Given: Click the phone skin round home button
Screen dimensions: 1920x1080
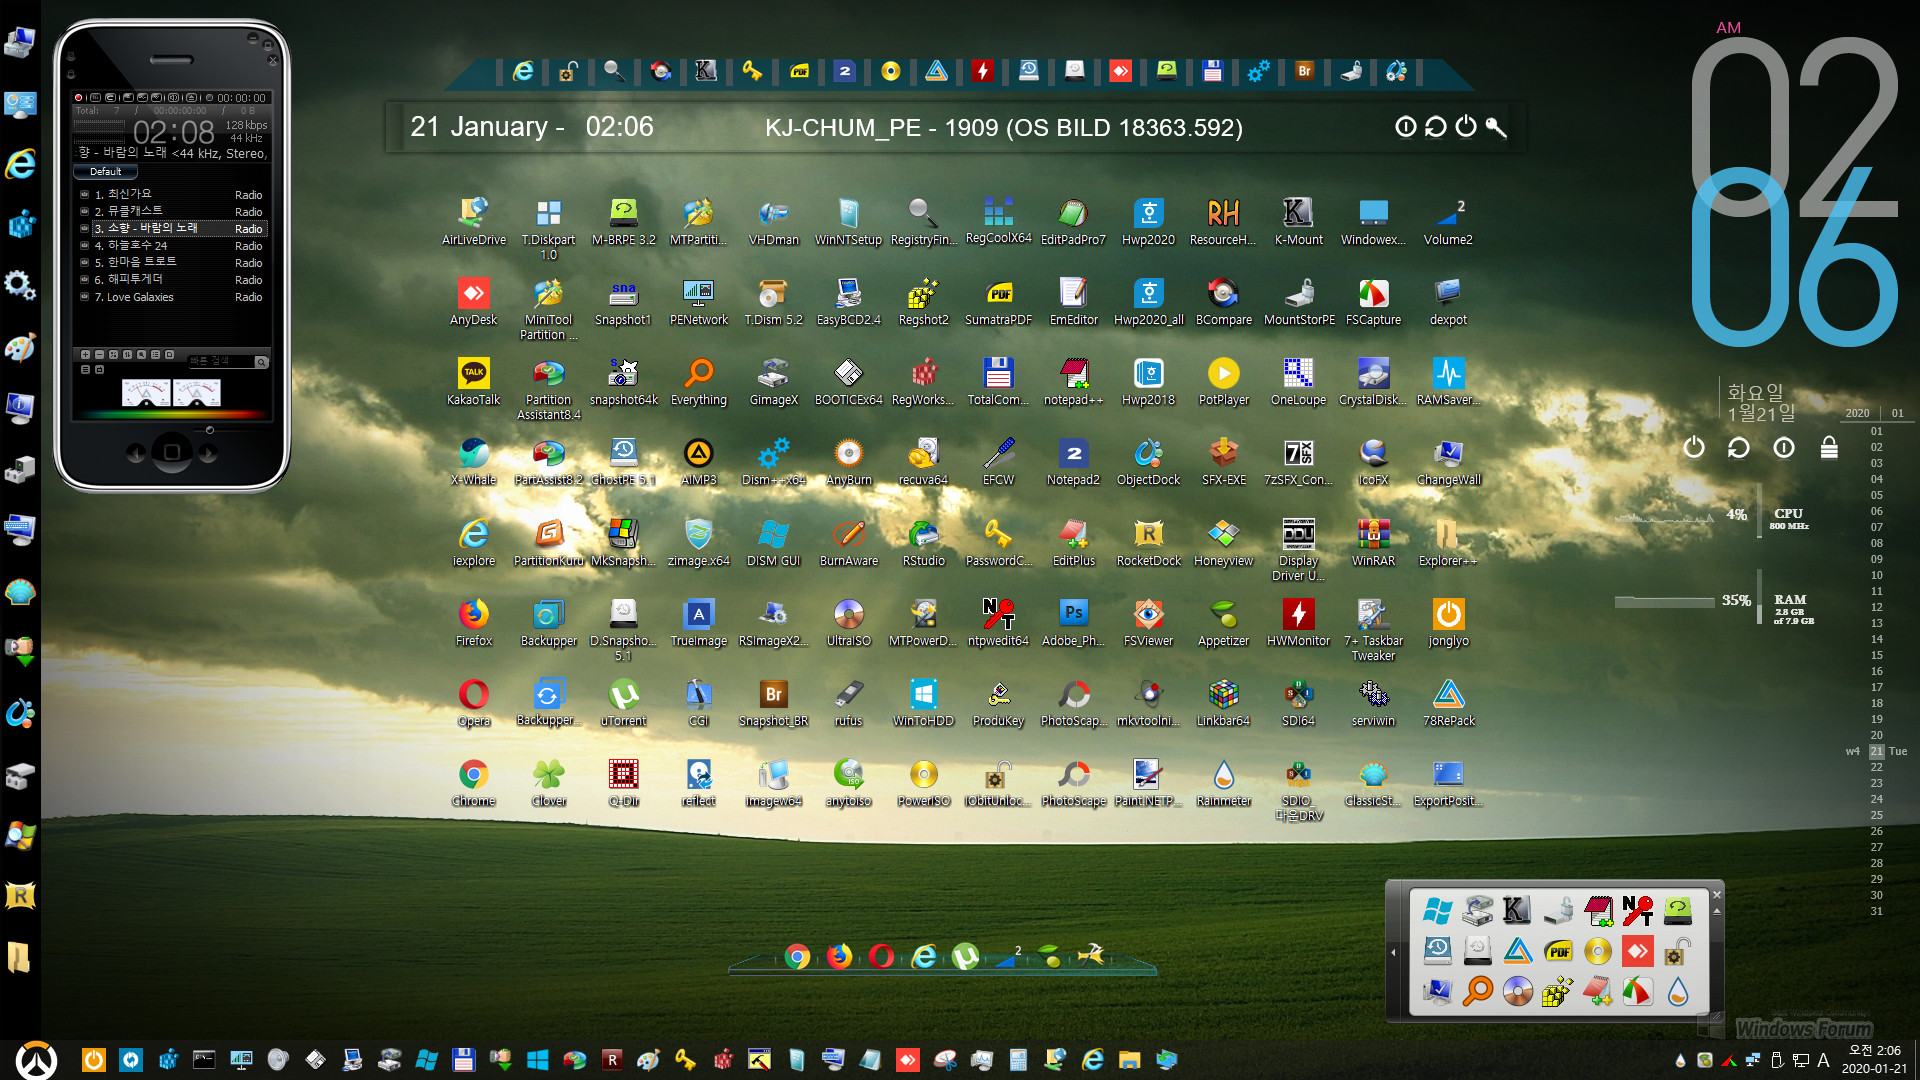Looking at the screenshot, I should point(171,453).
